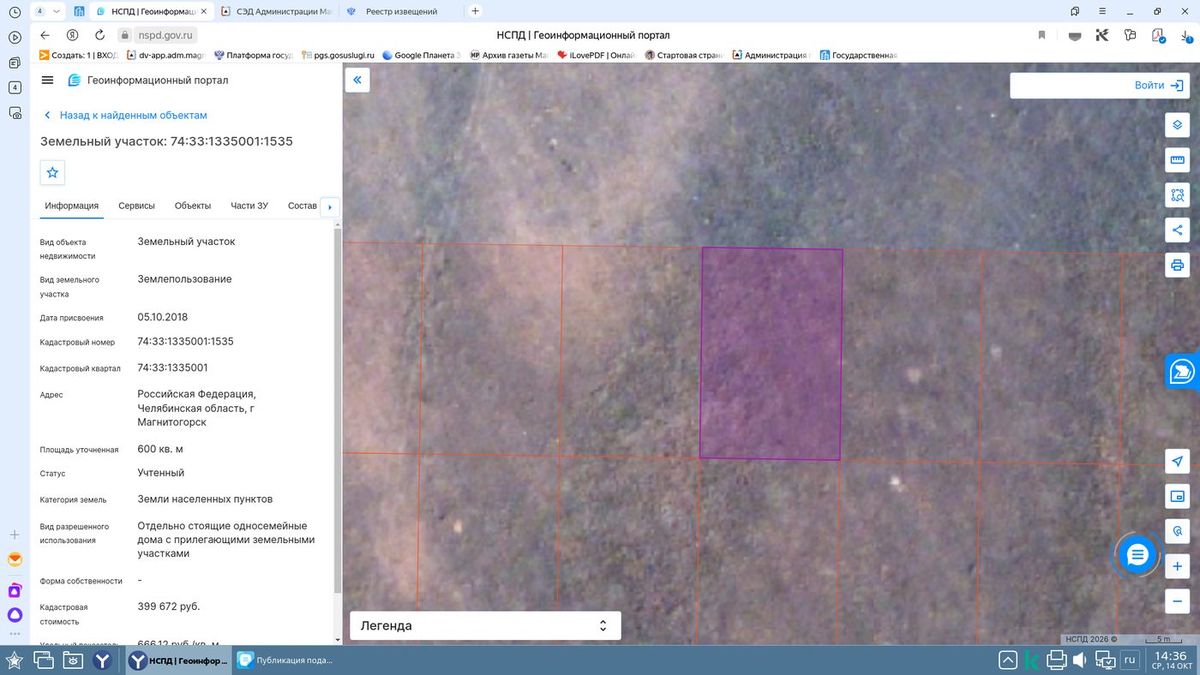Open the Сервисы tab

(137, 206)
